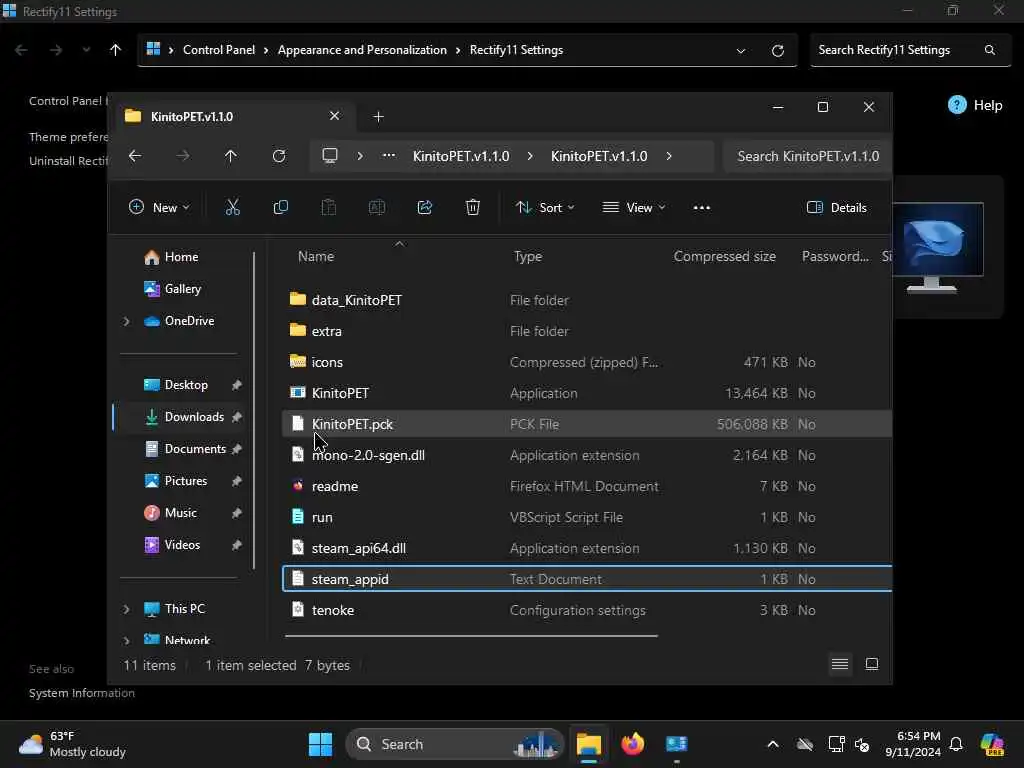This screenshot has height=768, width=1024.
Task: Open the New dropdown menu
Action: (159, 208)
